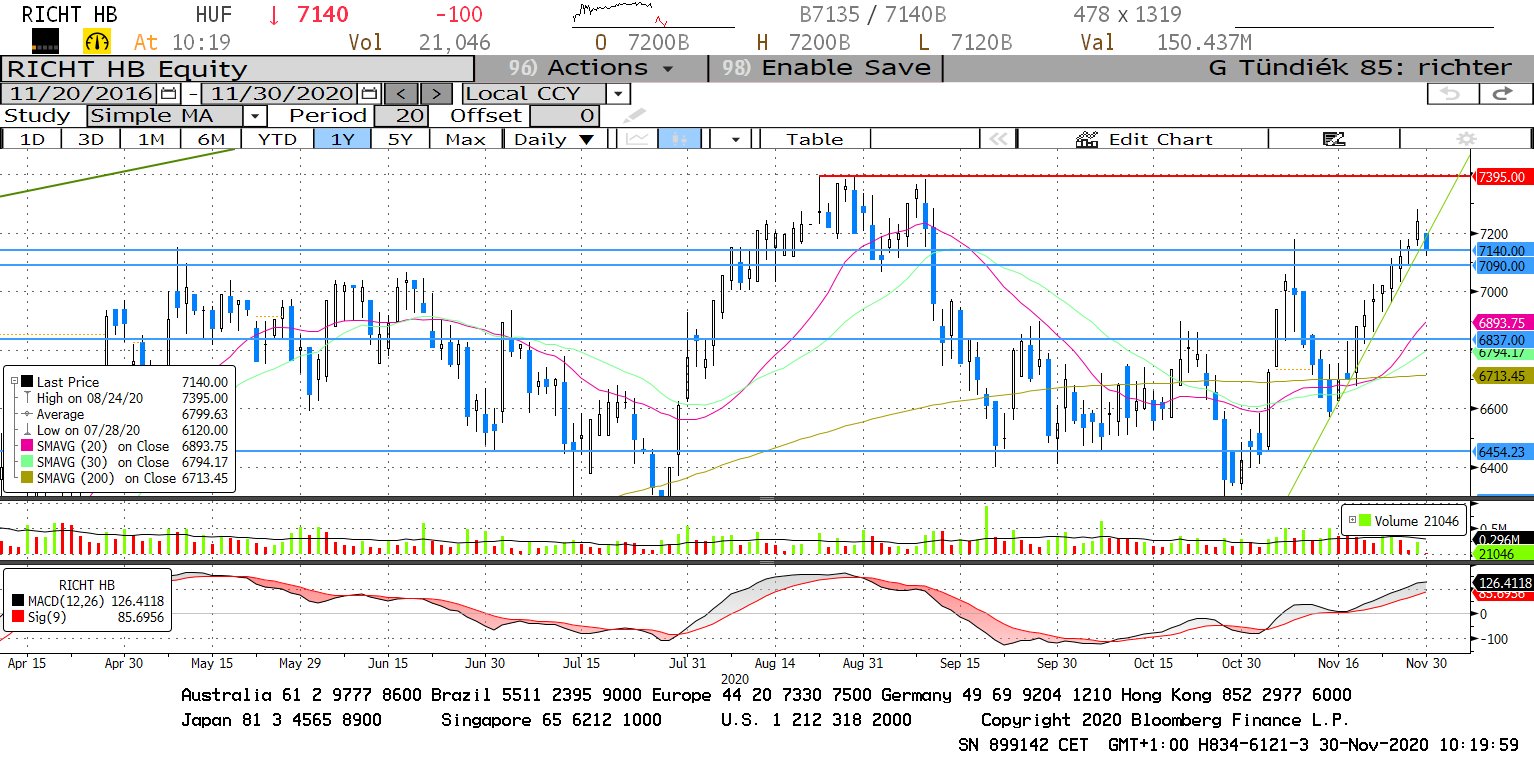The width and height of the screenshot is (1534, 774).
Task: Shift date range forward with right arrow
Action: click(436, 93)
